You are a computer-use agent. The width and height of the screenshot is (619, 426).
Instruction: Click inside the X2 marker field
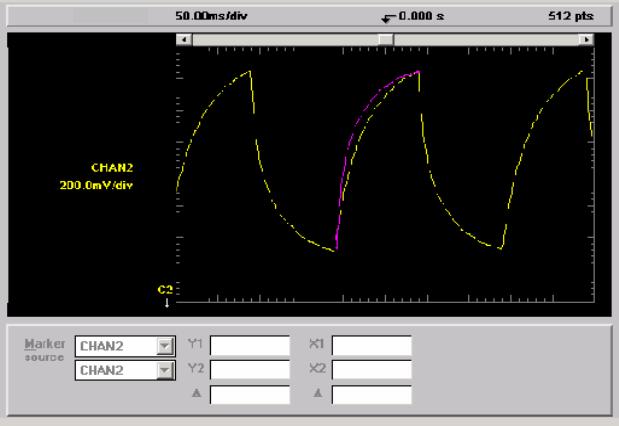(x=371, y=370)
